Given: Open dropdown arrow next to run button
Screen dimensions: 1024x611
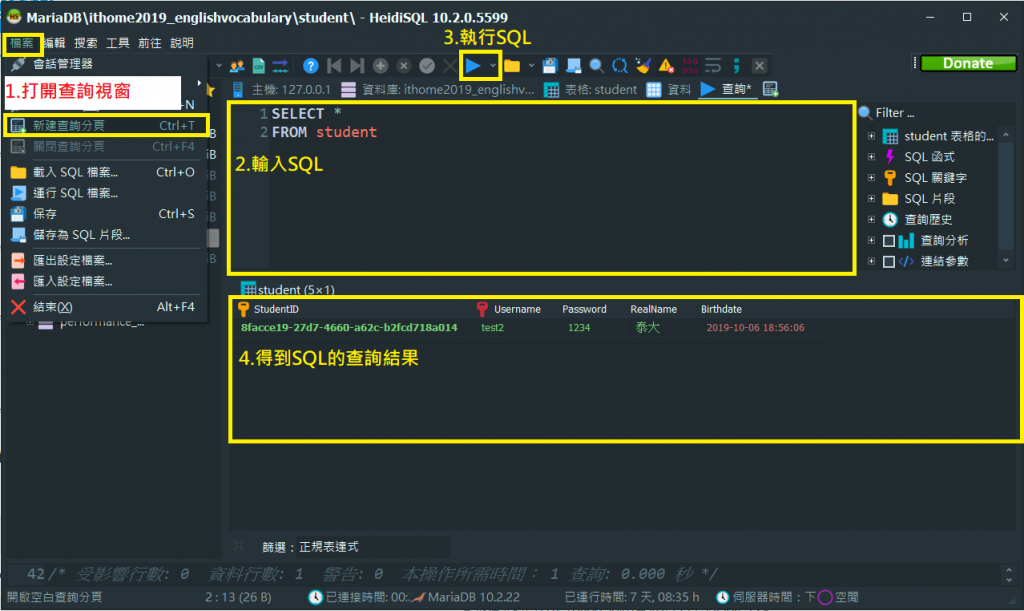Looking at the screenshot, I should coord(493,65).
